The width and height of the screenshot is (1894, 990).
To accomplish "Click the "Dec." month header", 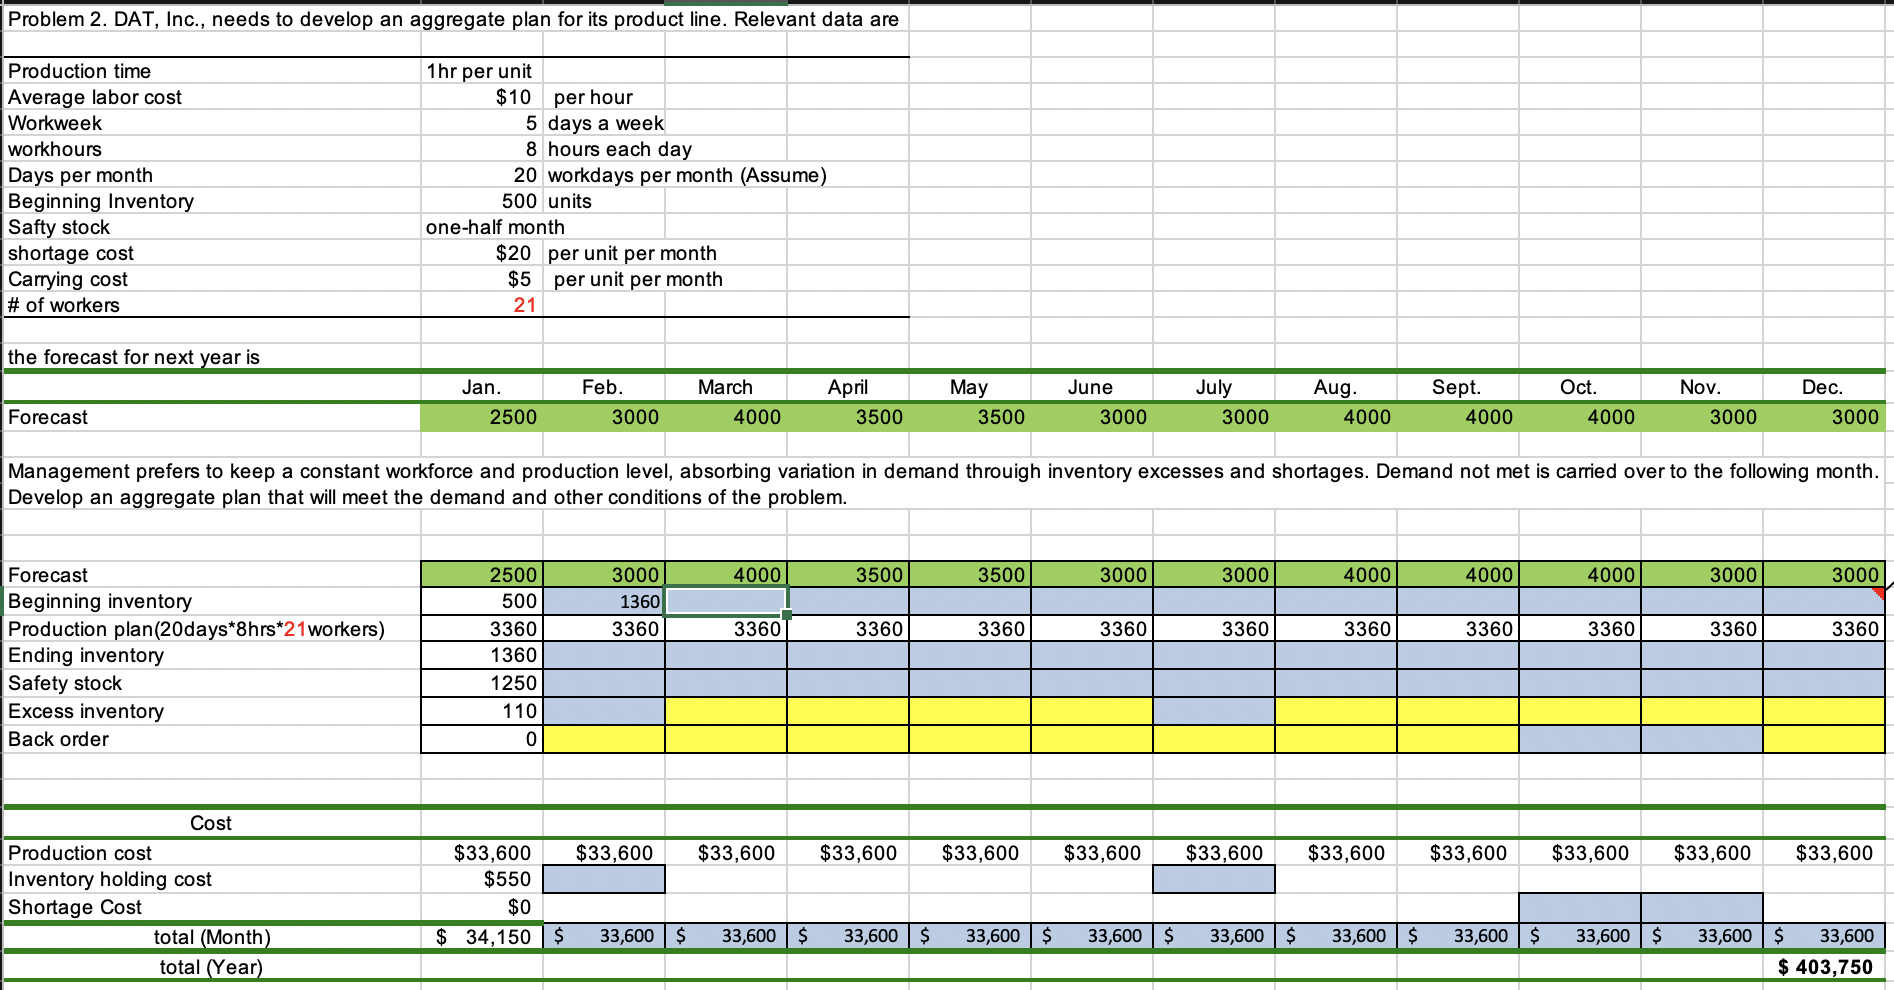I will (1824, 387).
